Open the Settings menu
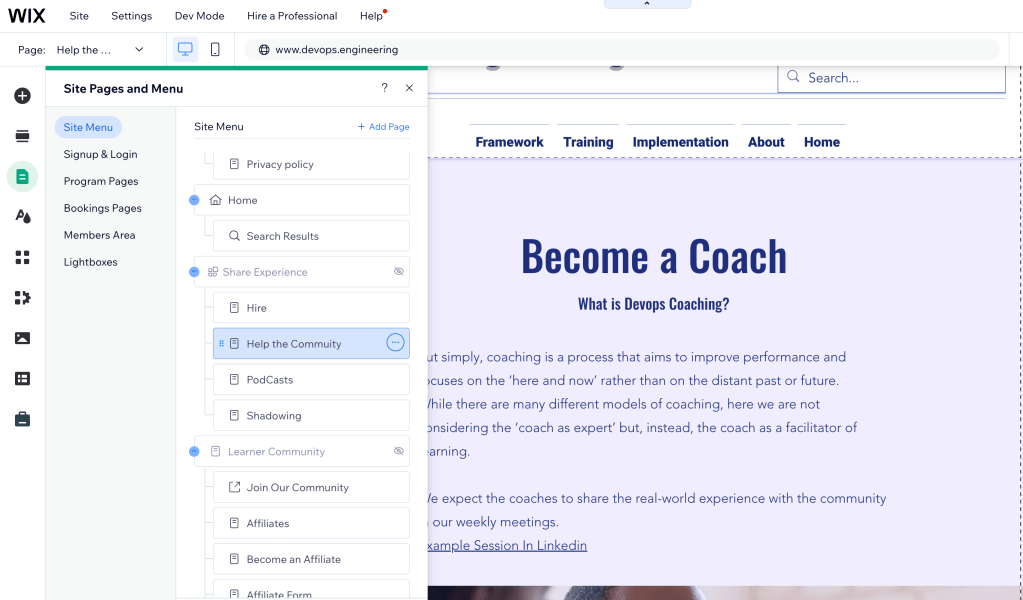The width and height of the screenshot is (1023, 600). (131, 16)
